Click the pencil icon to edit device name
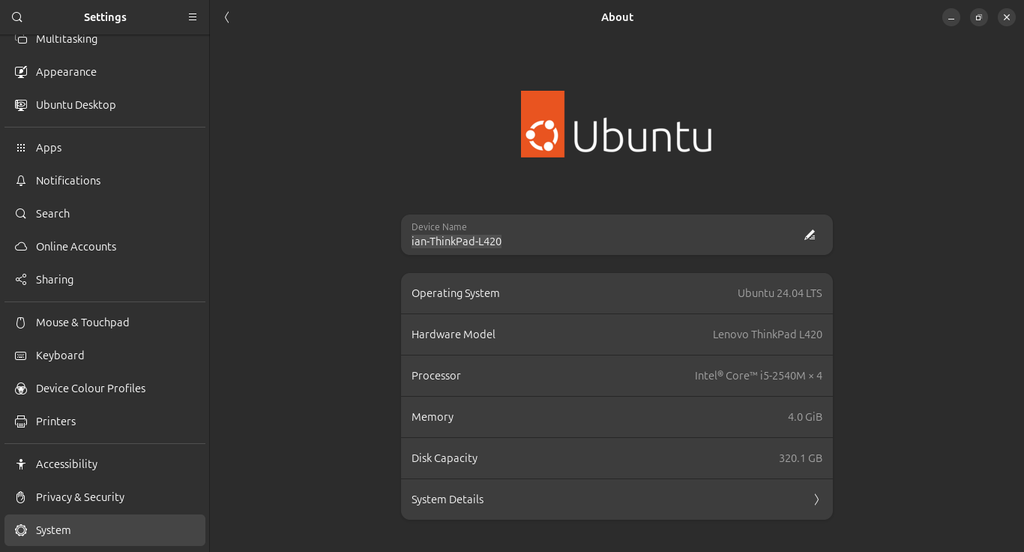This screenshot has width=1024, height=552. click(810, 235)
